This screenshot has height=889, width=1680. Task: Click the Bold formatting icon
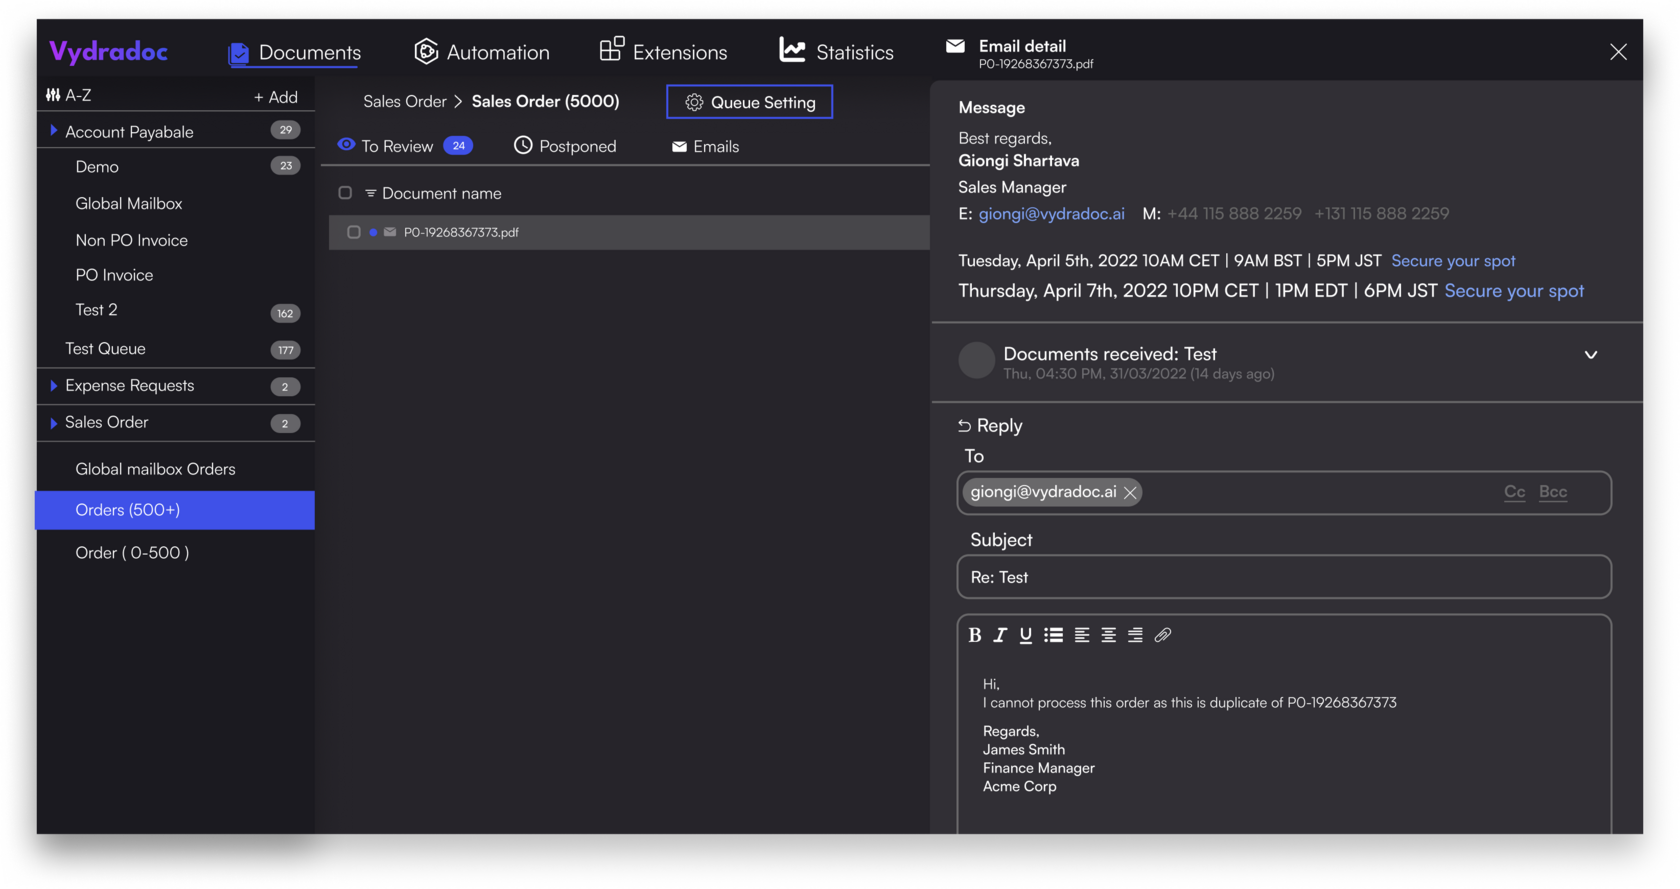tap(974, 635)
